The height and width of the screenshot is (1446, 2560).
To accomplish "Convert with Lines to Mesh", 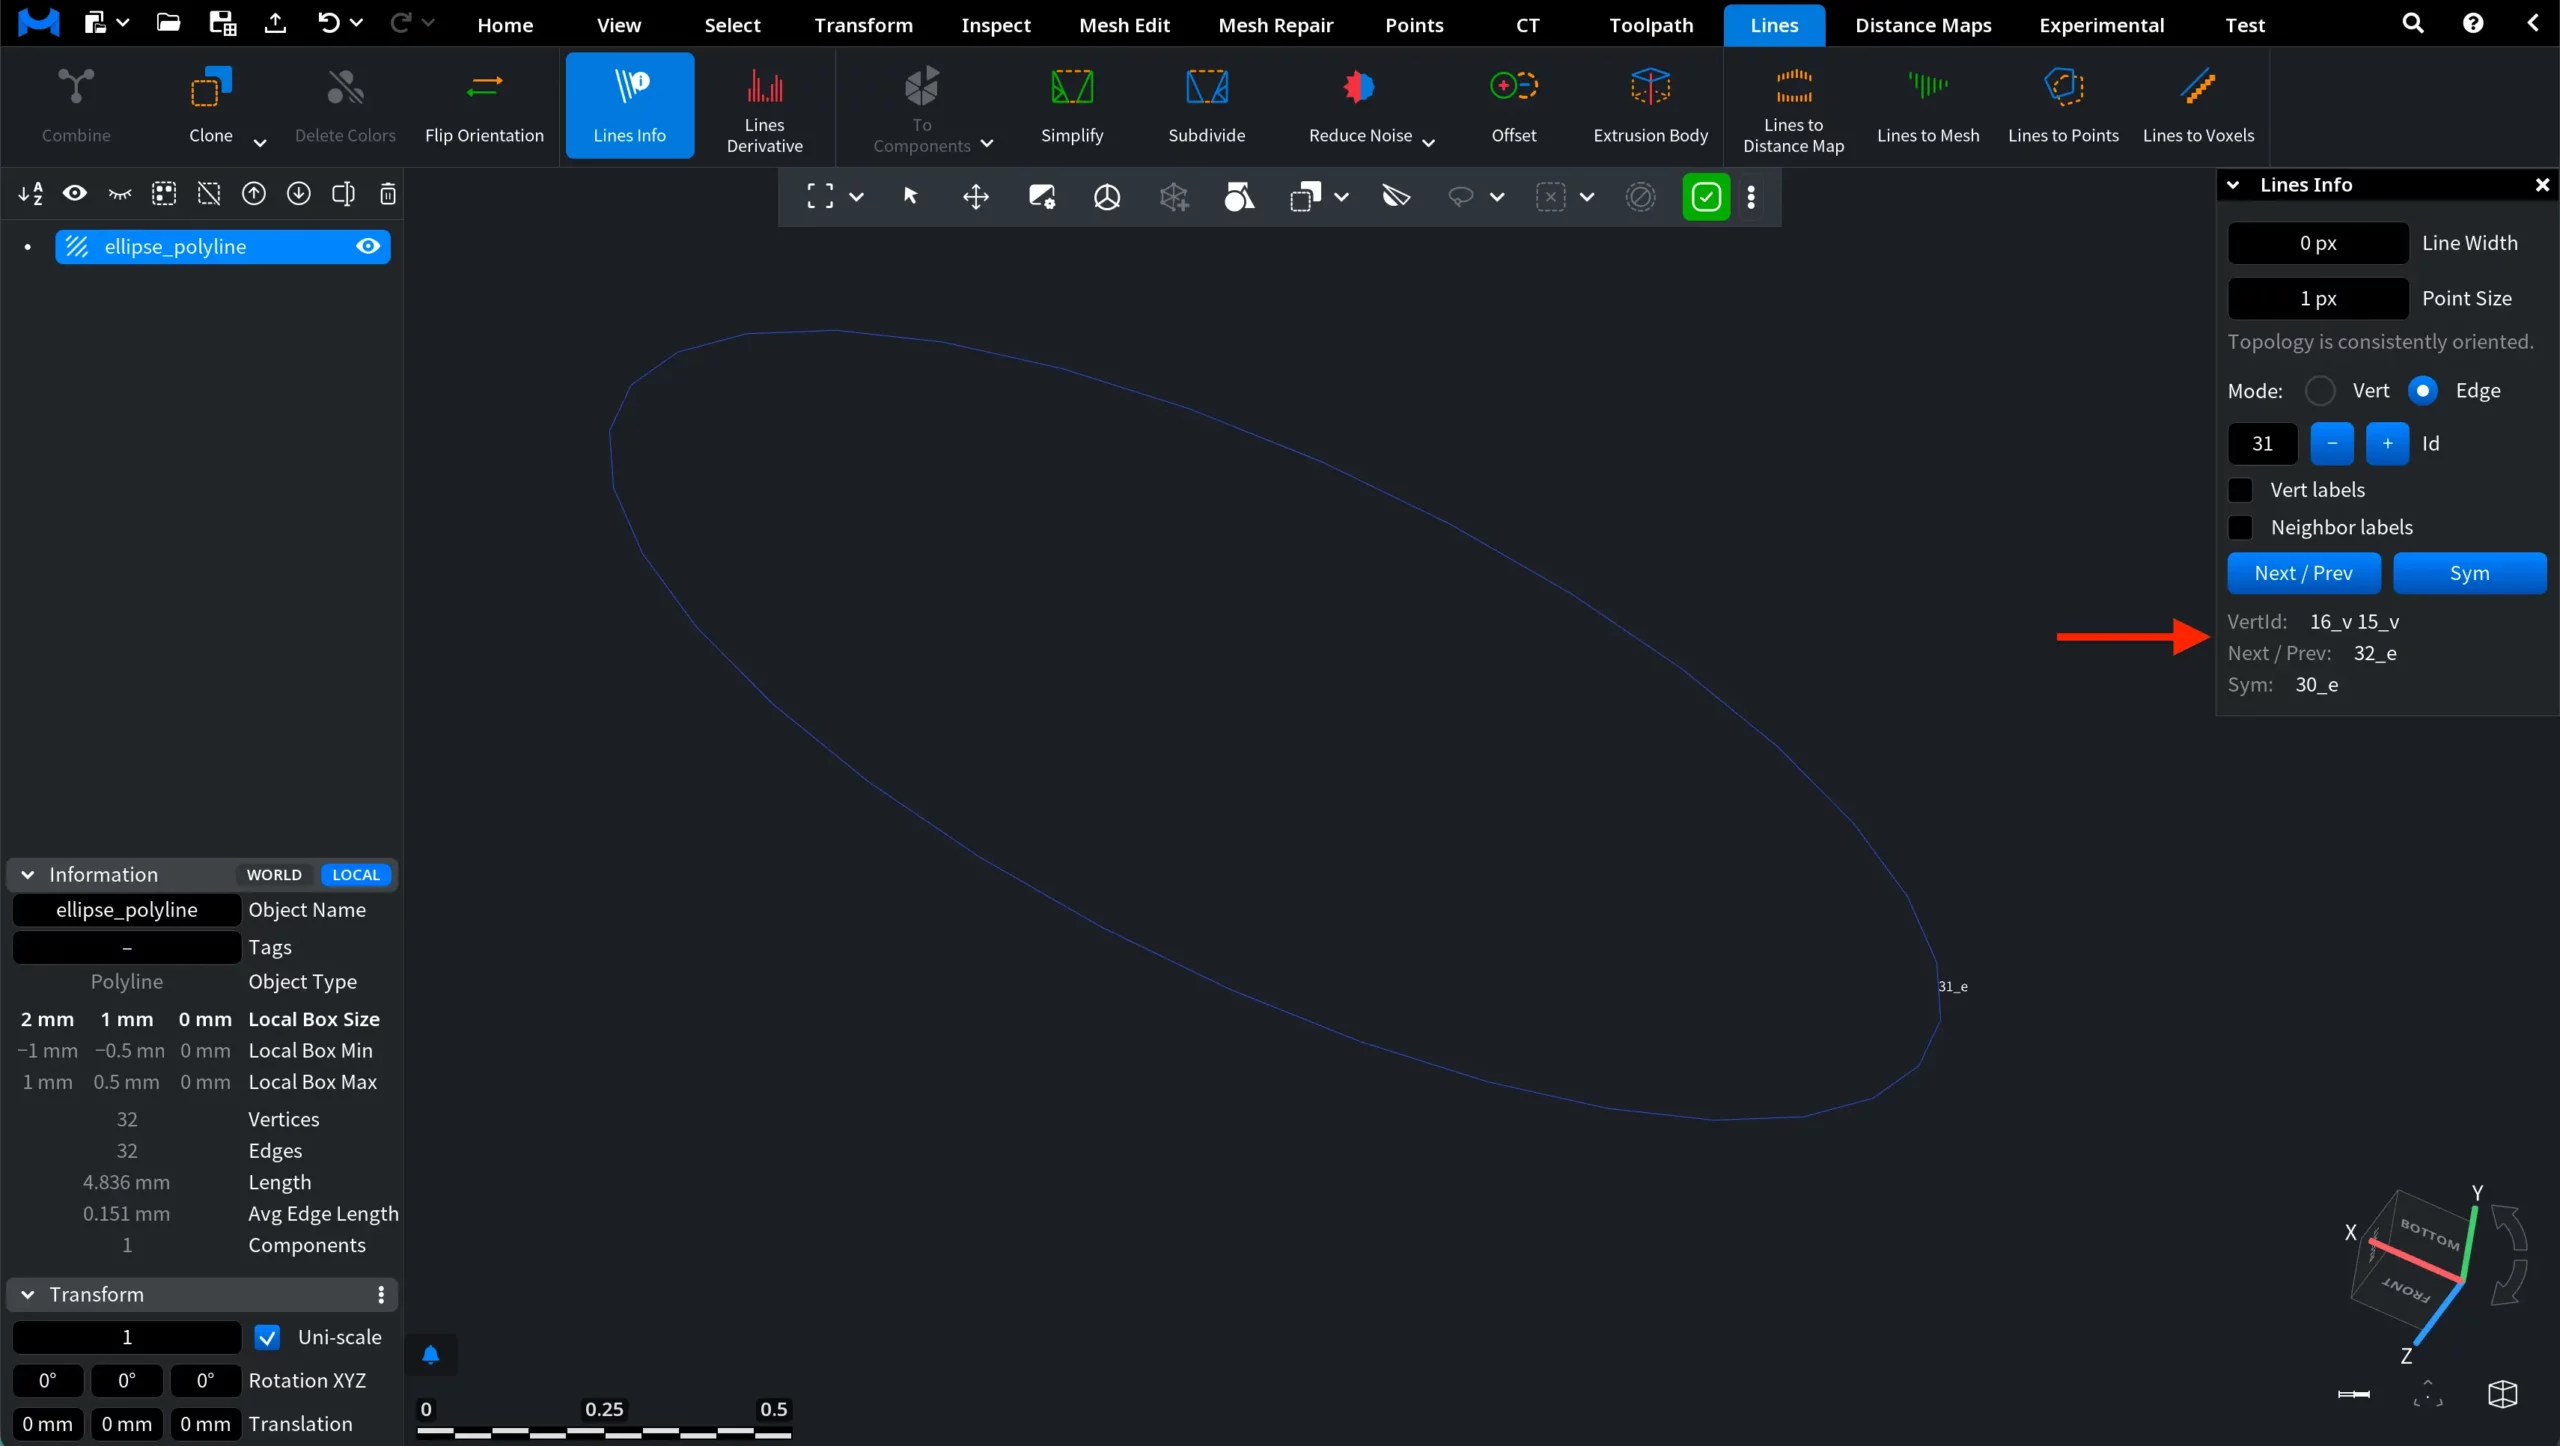I will click(x=1927, y=105).
